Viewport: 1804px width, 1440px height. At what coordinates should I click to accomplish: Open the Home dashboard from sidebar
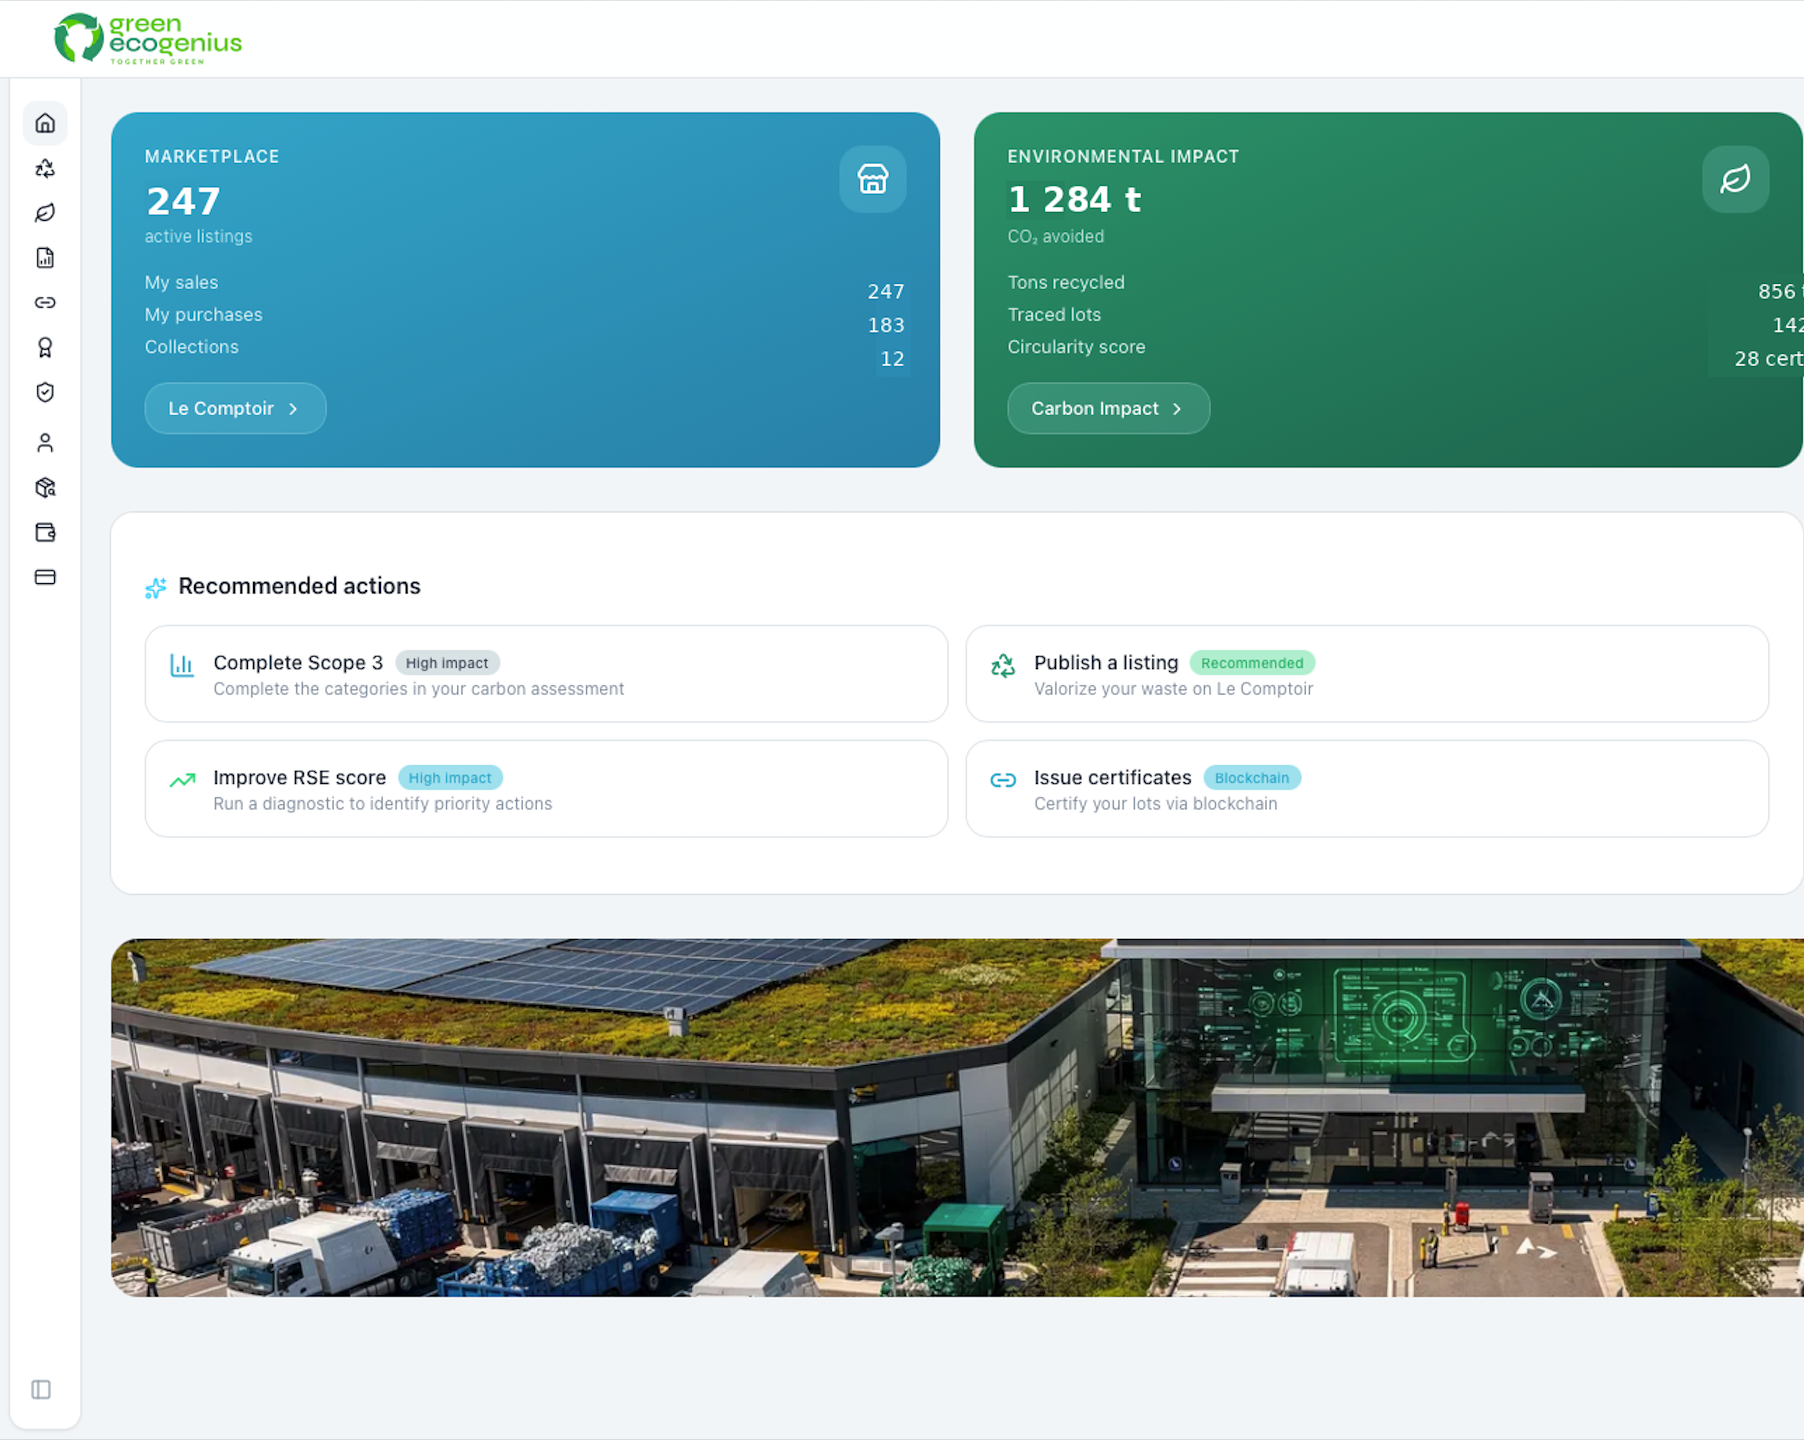pyautogui.click(x=45, y=123)
